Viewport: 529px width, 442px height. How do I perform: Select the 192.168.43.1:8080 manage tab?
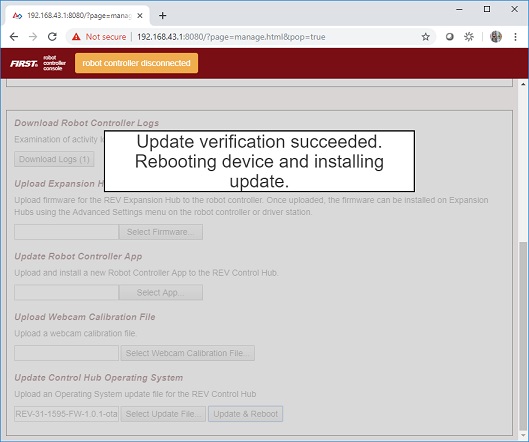pyautogui.click(x=77, y=16)
